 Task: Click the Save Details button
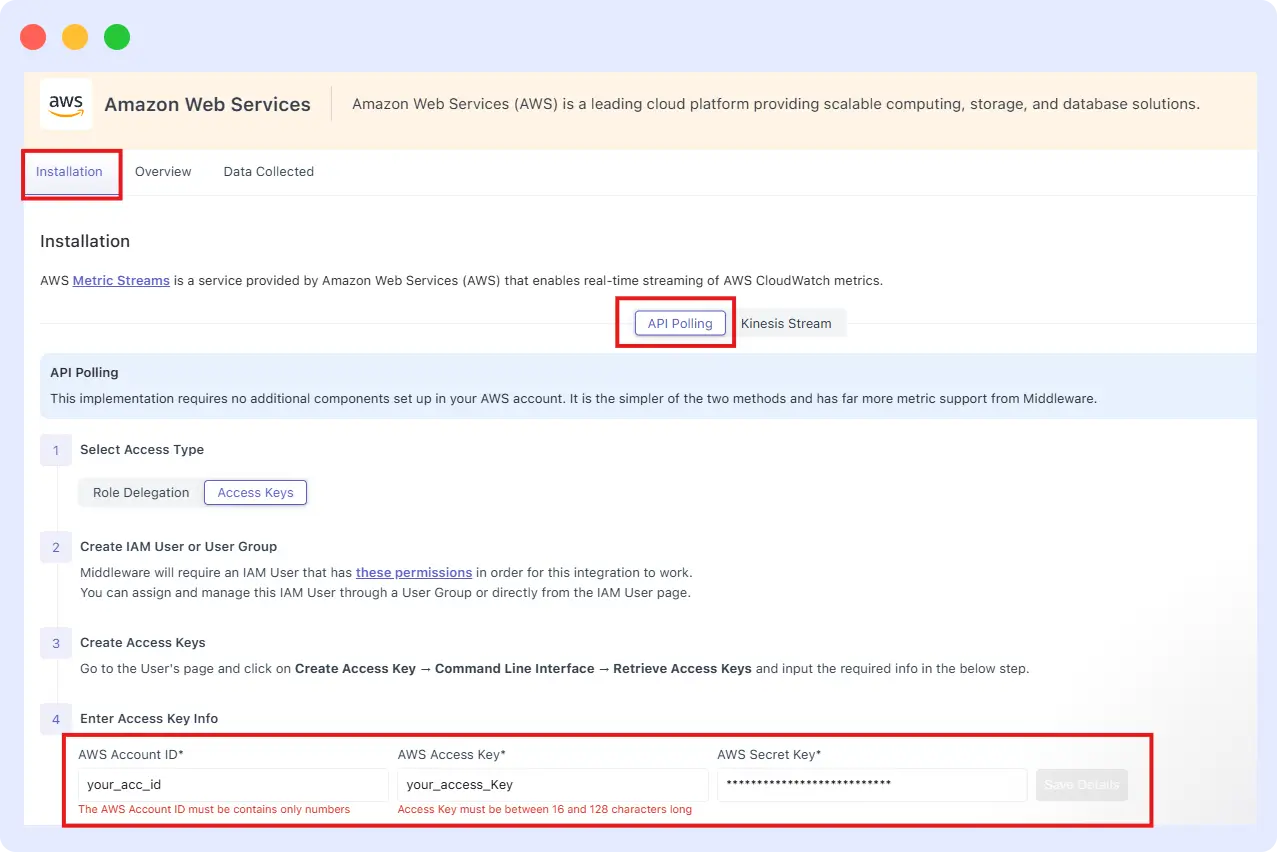click(1082, 785)
